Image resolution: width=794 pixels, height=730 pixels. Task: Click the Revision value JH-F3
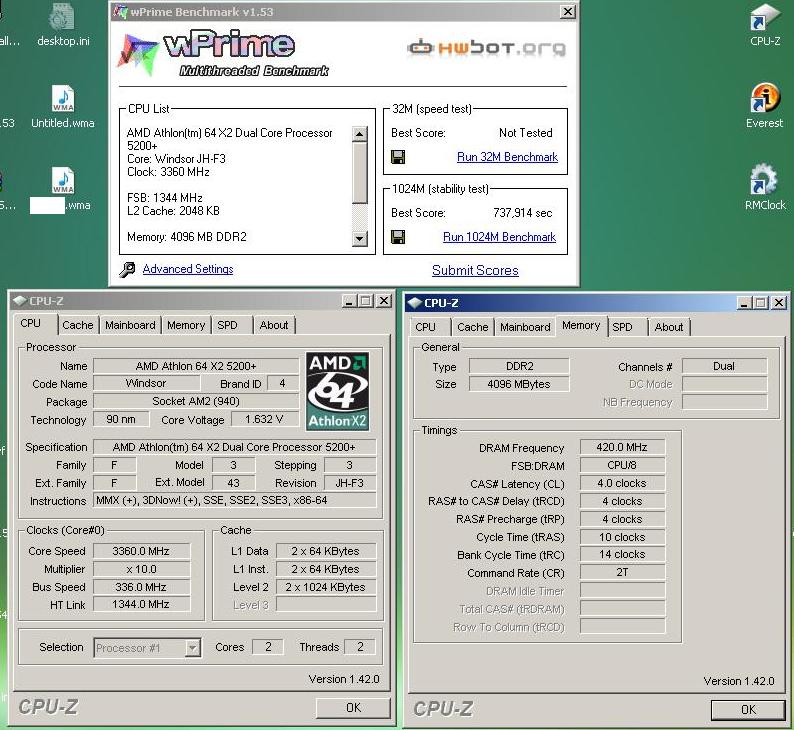(349, 483)
